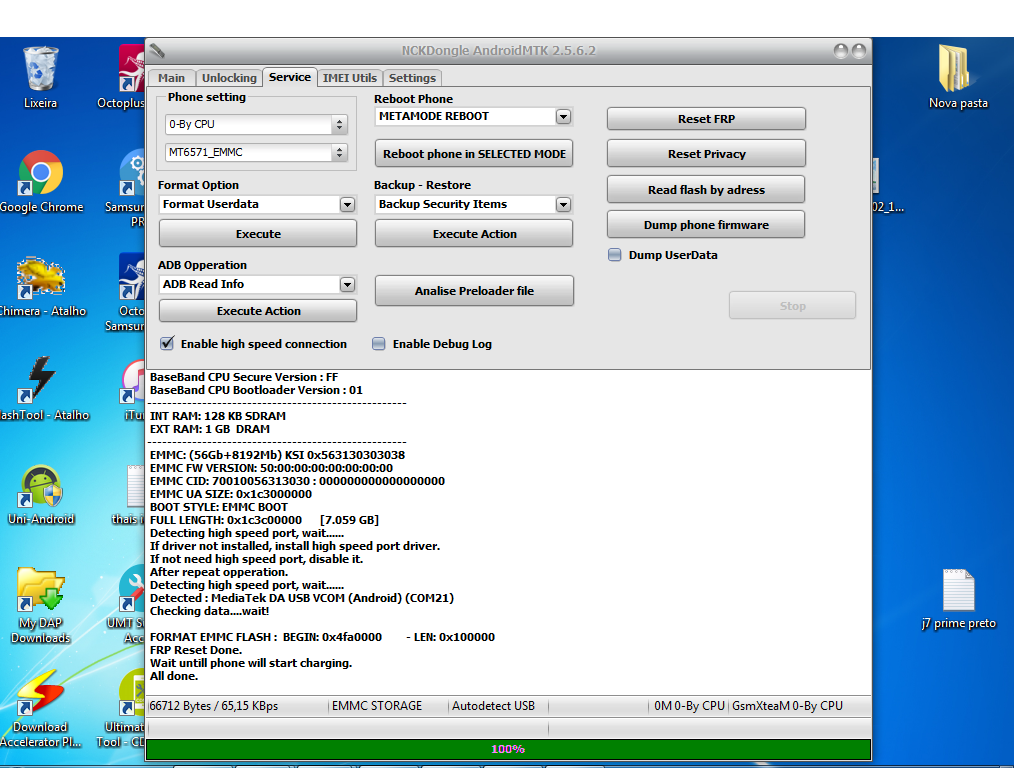The height and width of the screenshot is (768, 1024).
Task: Click the "BOOT STYLE: EMMC BOOT" log line
Action: [x=219, y=507]
